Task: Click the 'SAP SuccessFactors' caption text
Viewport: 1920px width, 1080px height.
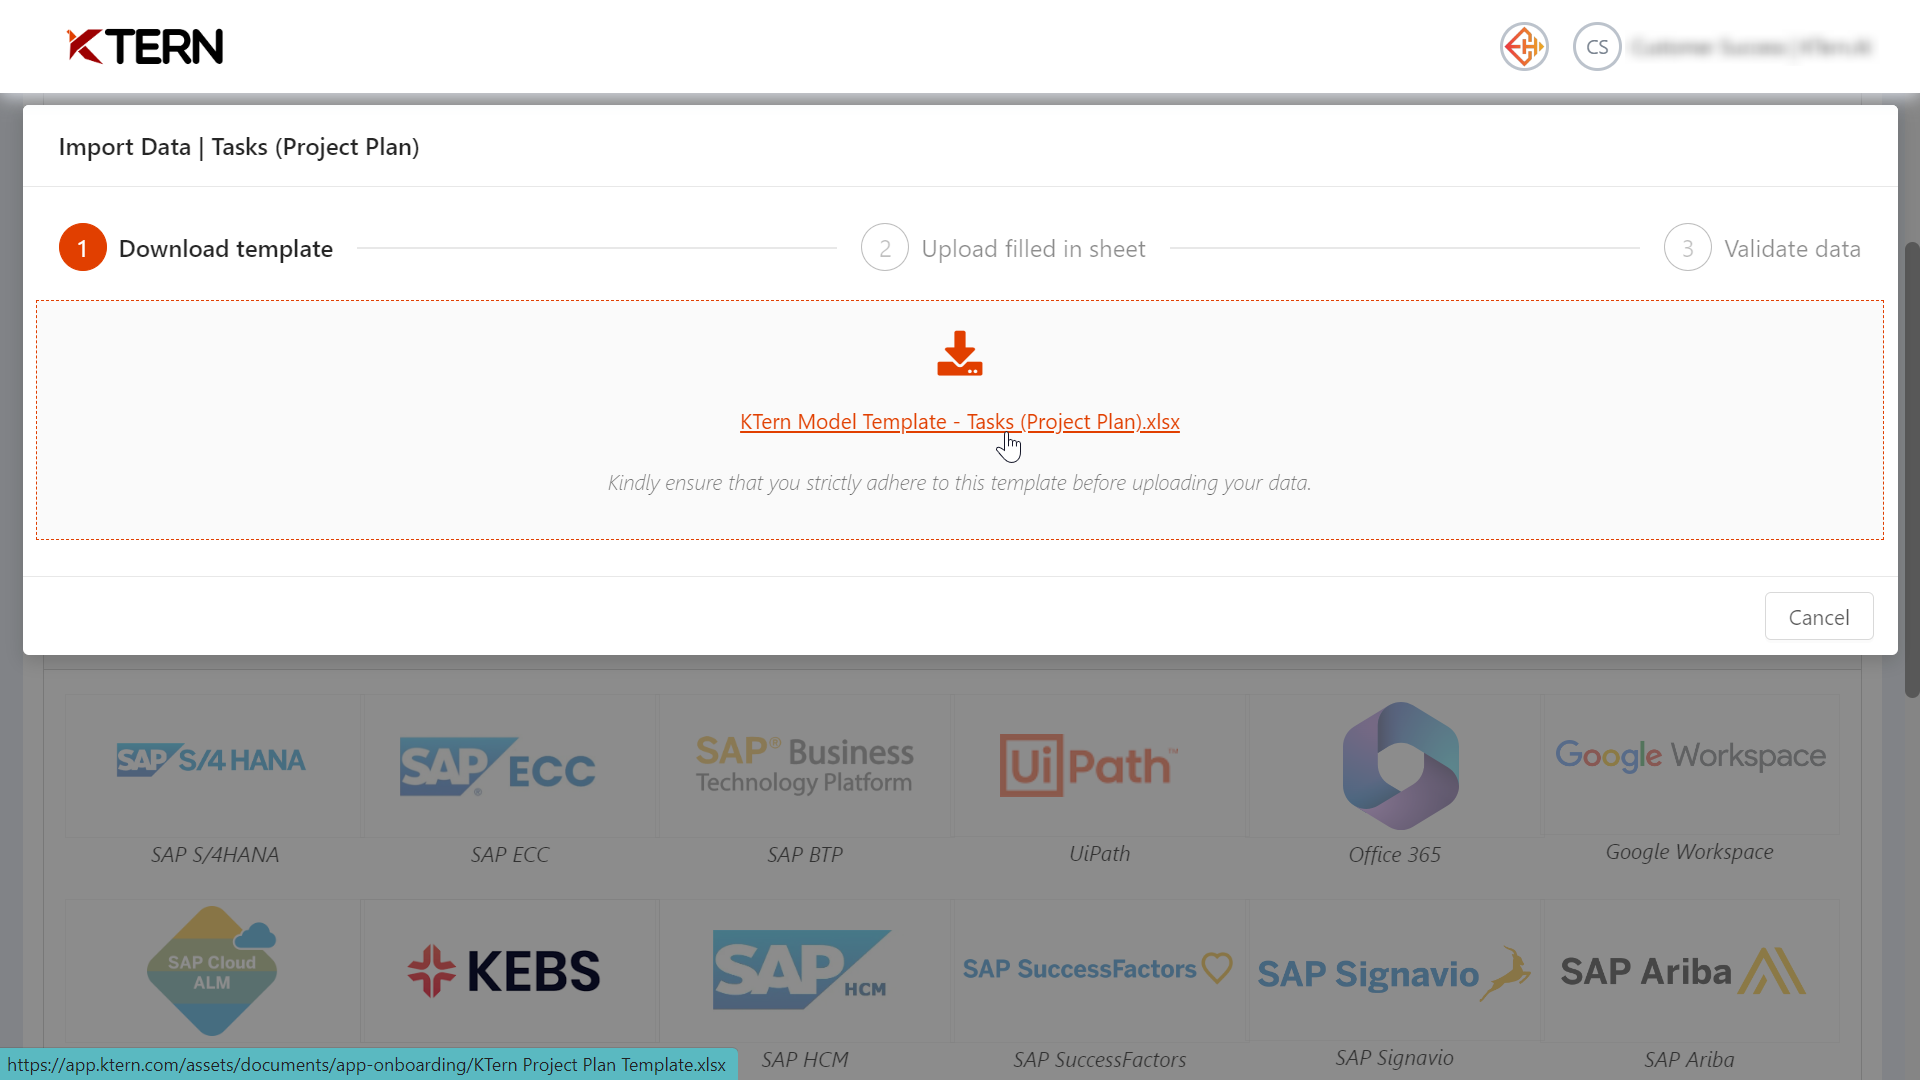Action: coord(1099,1060)
